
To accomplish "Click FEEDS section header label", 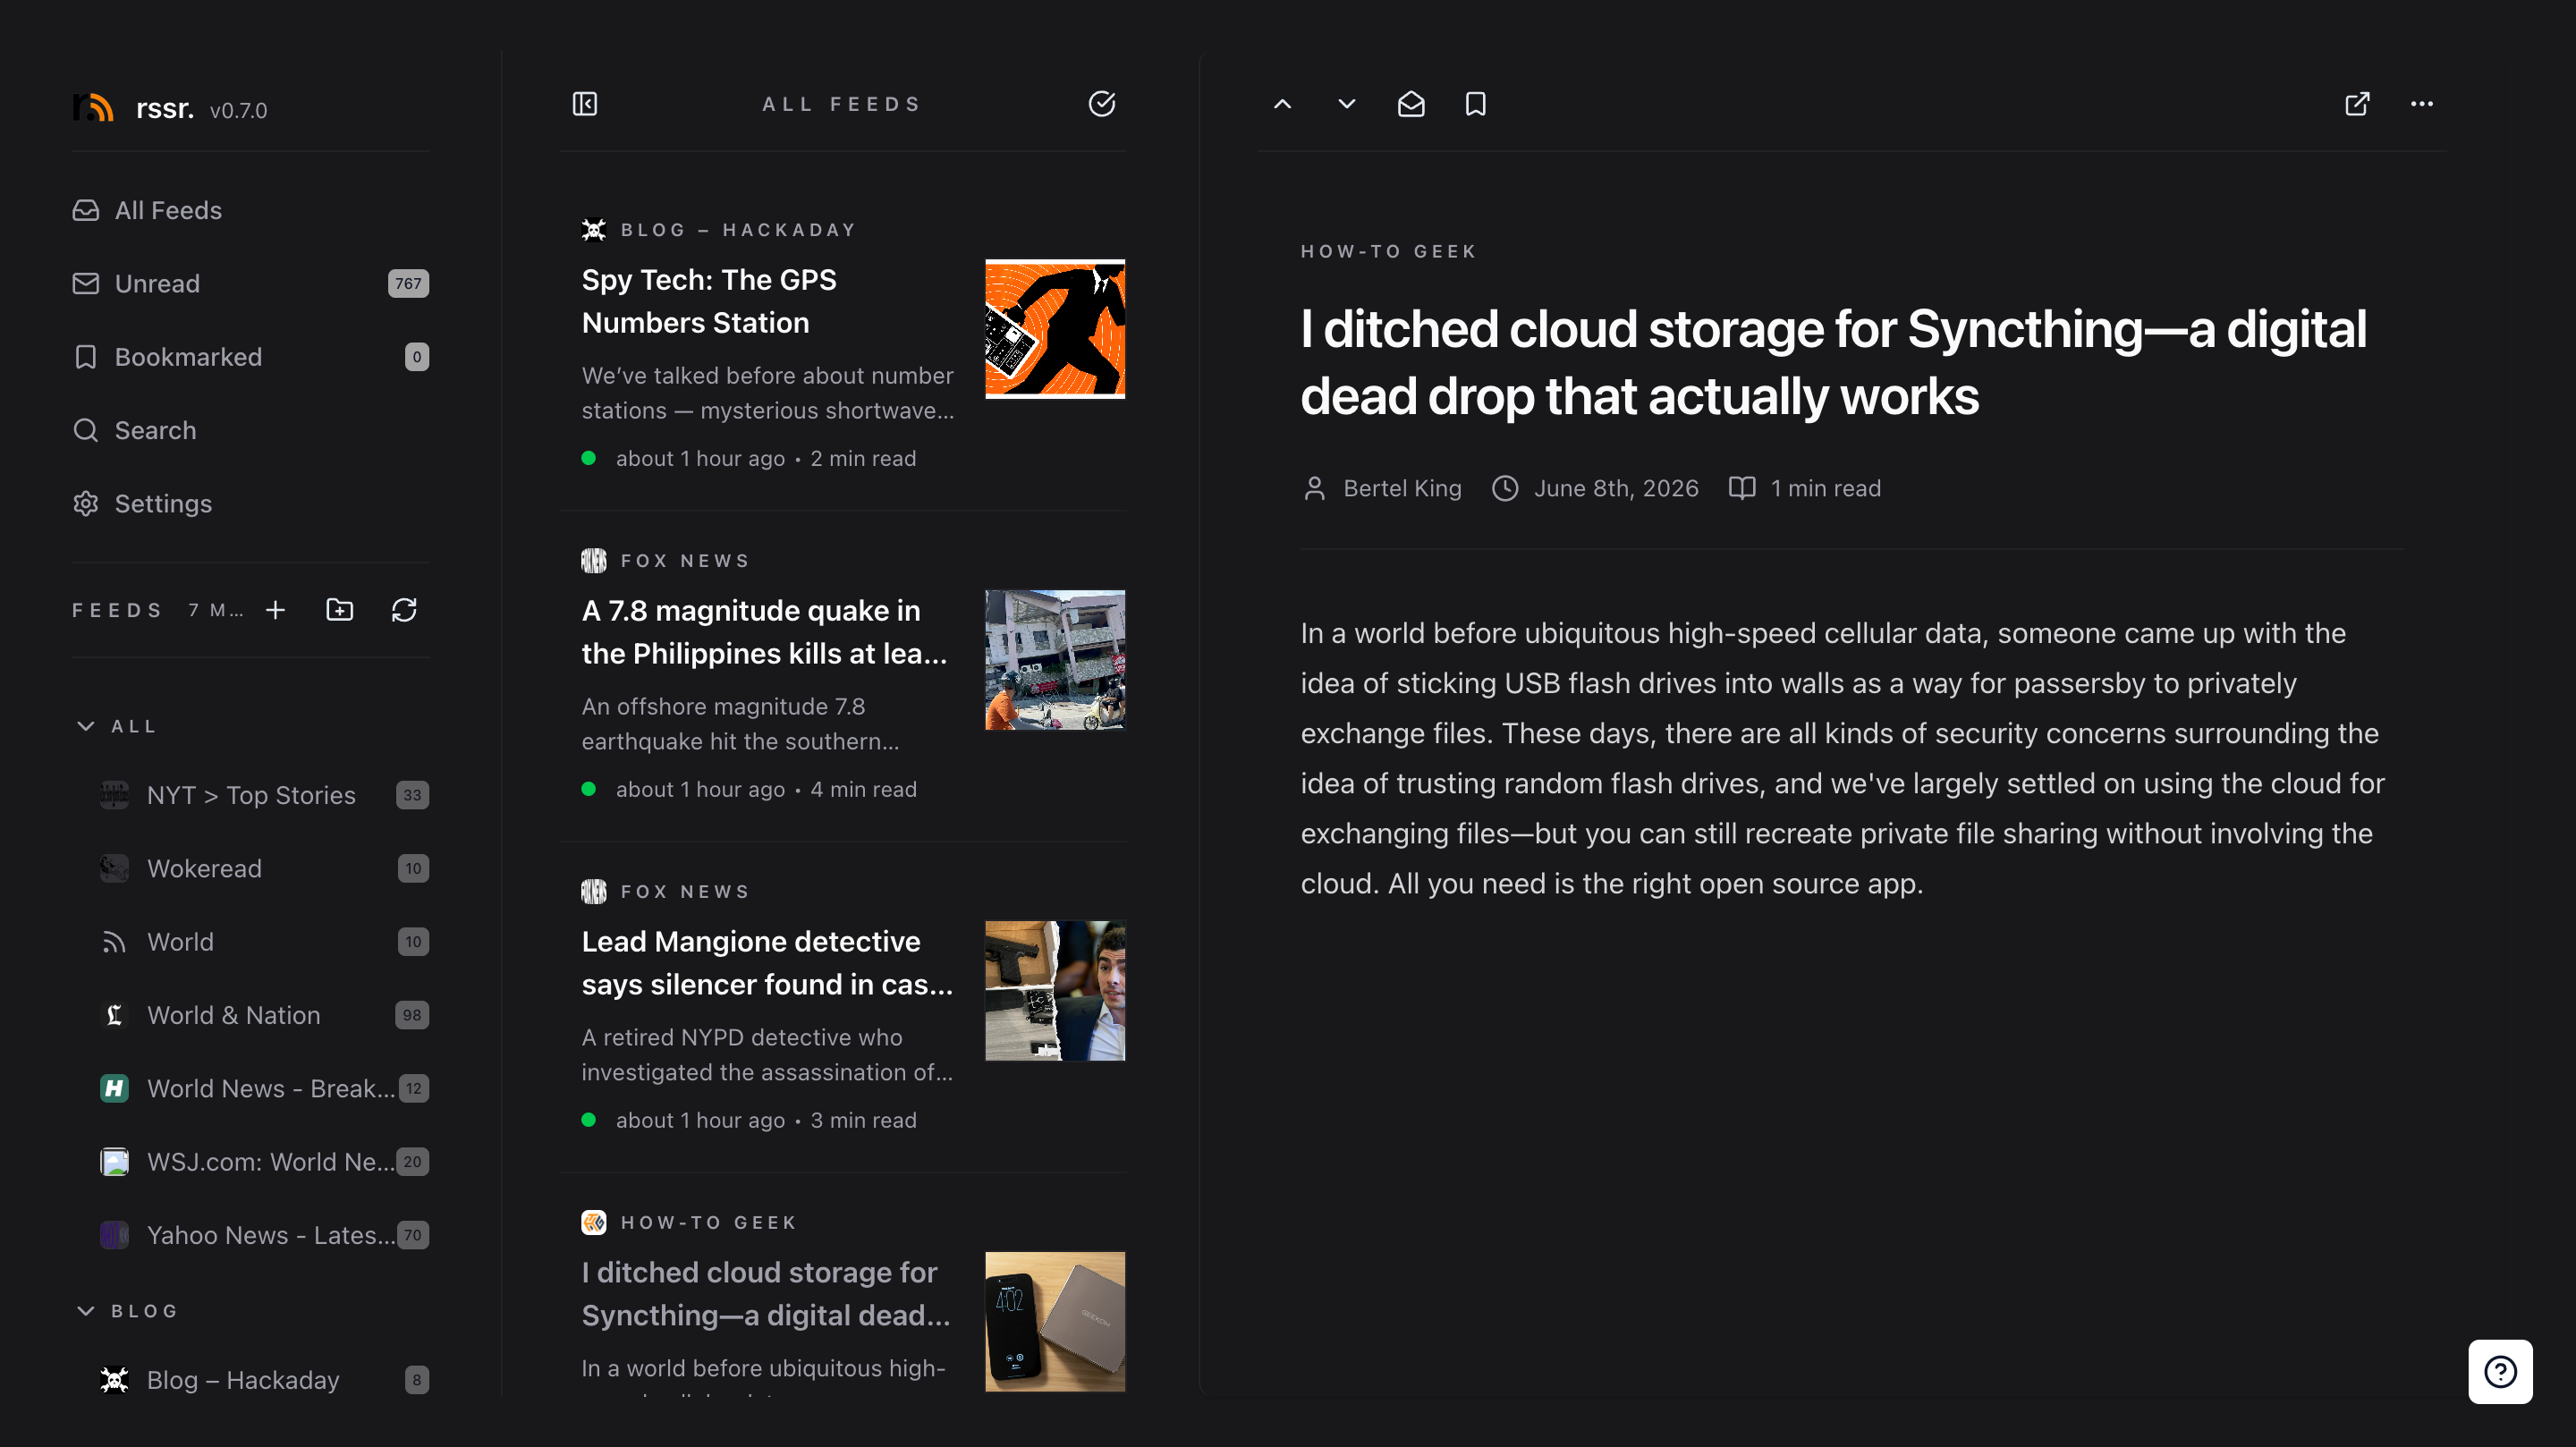I will point(117,610).
